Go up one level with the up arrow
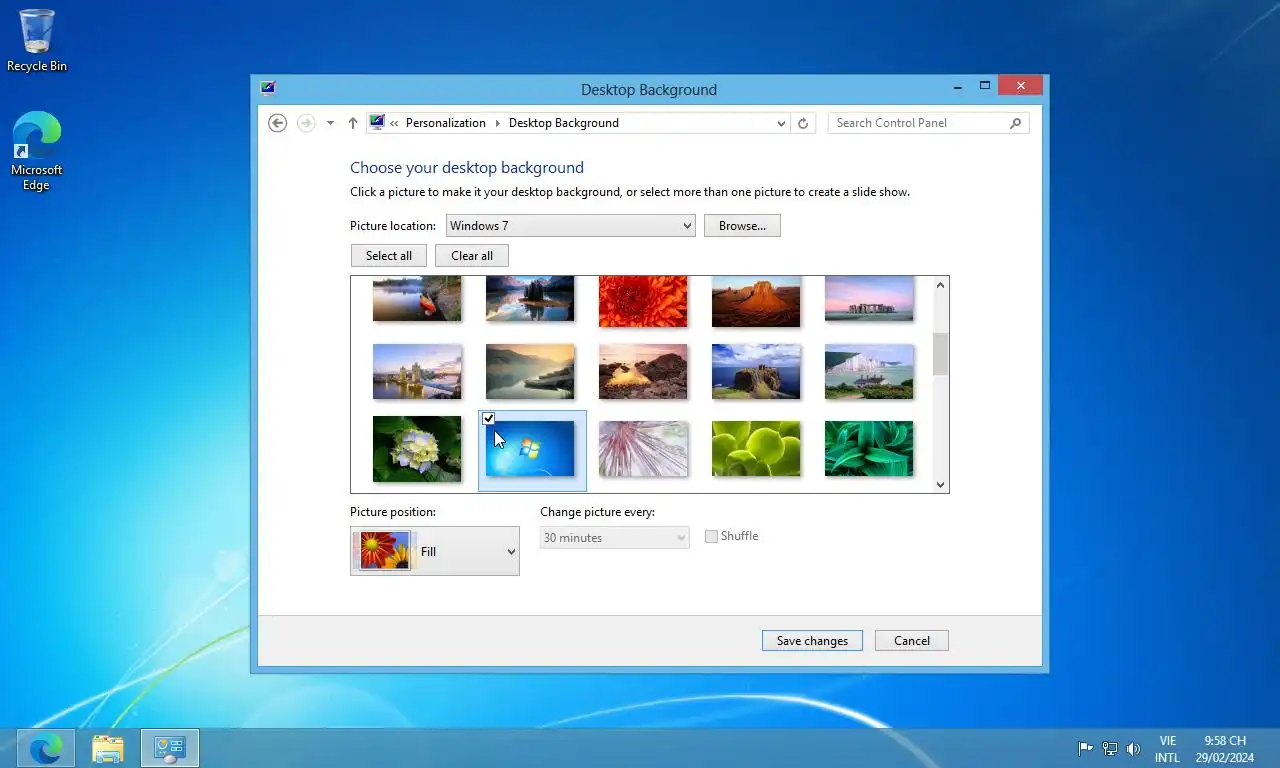 353,123
